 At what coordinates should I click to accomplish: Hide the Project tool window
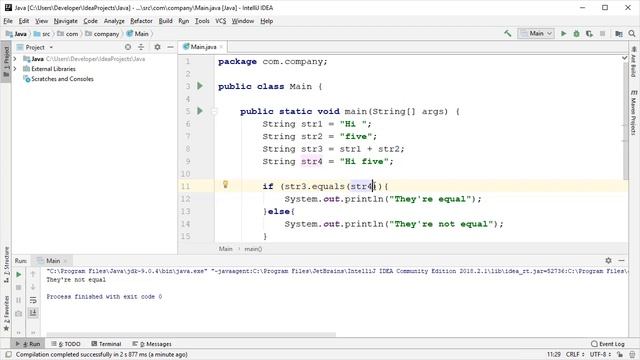tap(170, 47)
